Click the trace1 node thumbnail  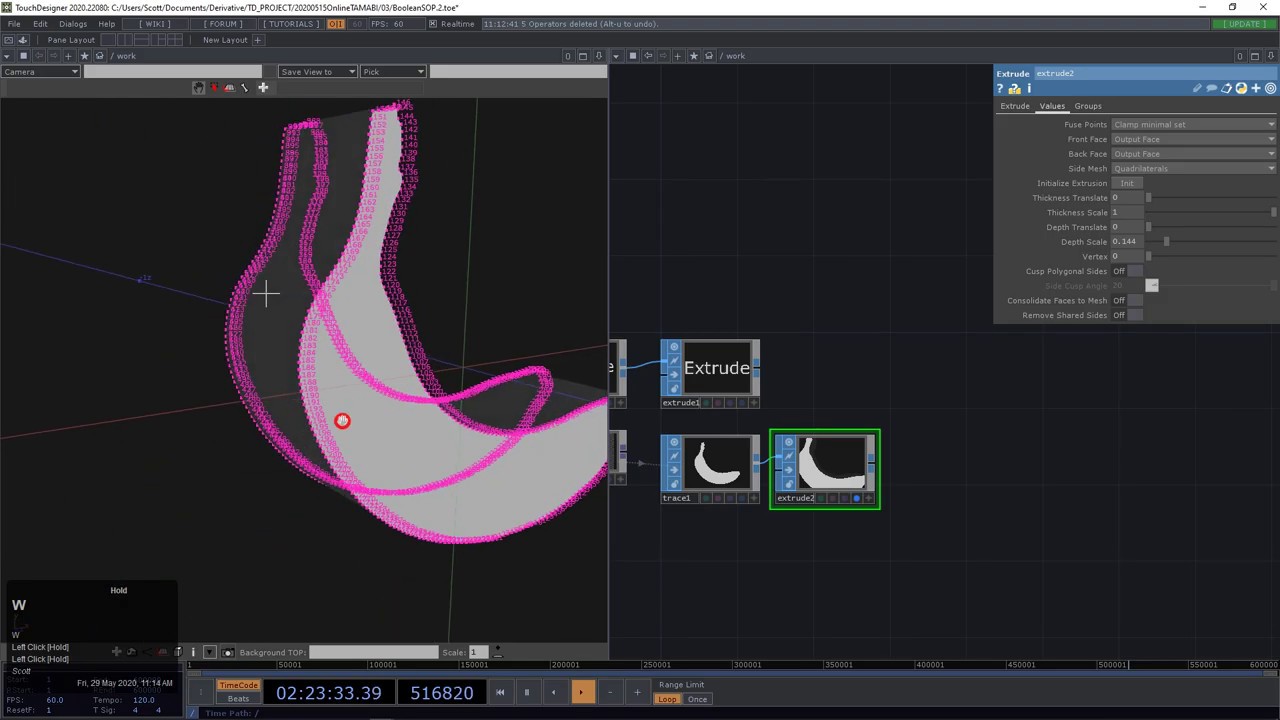pyautogui.click(x=719, y=463)
